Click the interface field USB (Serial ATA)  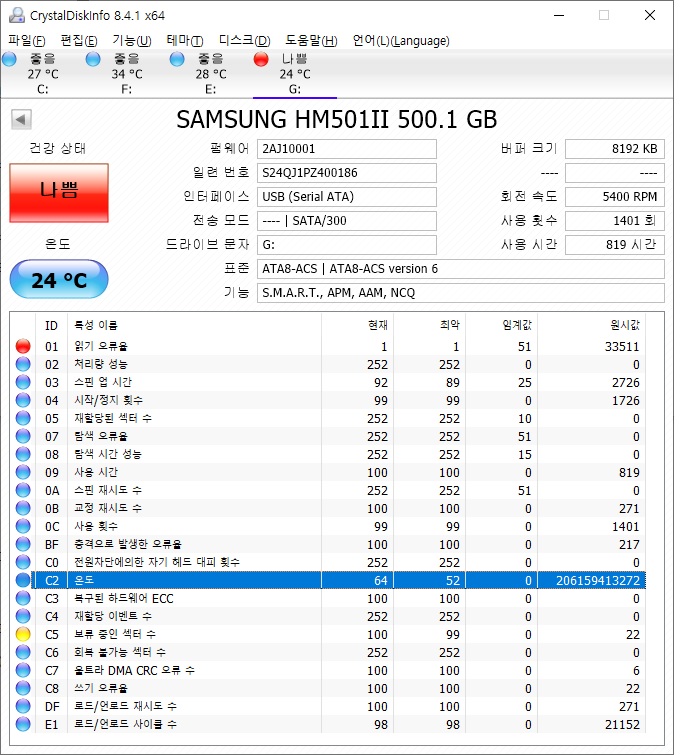pyautogui.click(x=347, y=197)
